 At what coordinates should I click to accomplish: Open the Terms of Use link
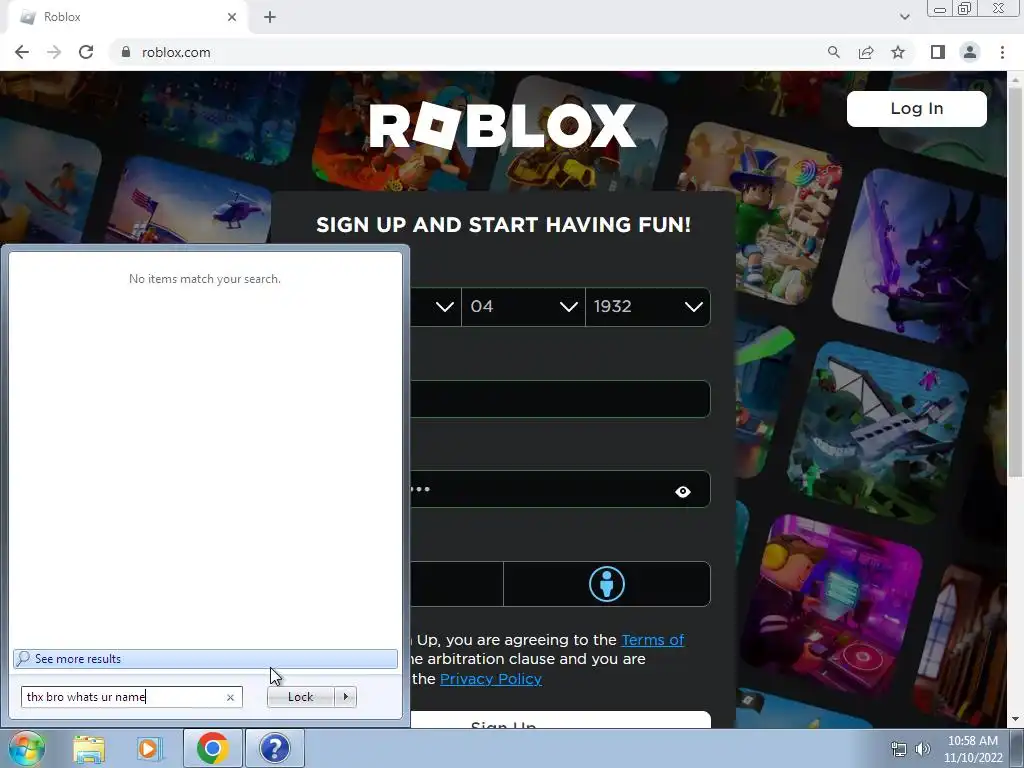point(652,640)
